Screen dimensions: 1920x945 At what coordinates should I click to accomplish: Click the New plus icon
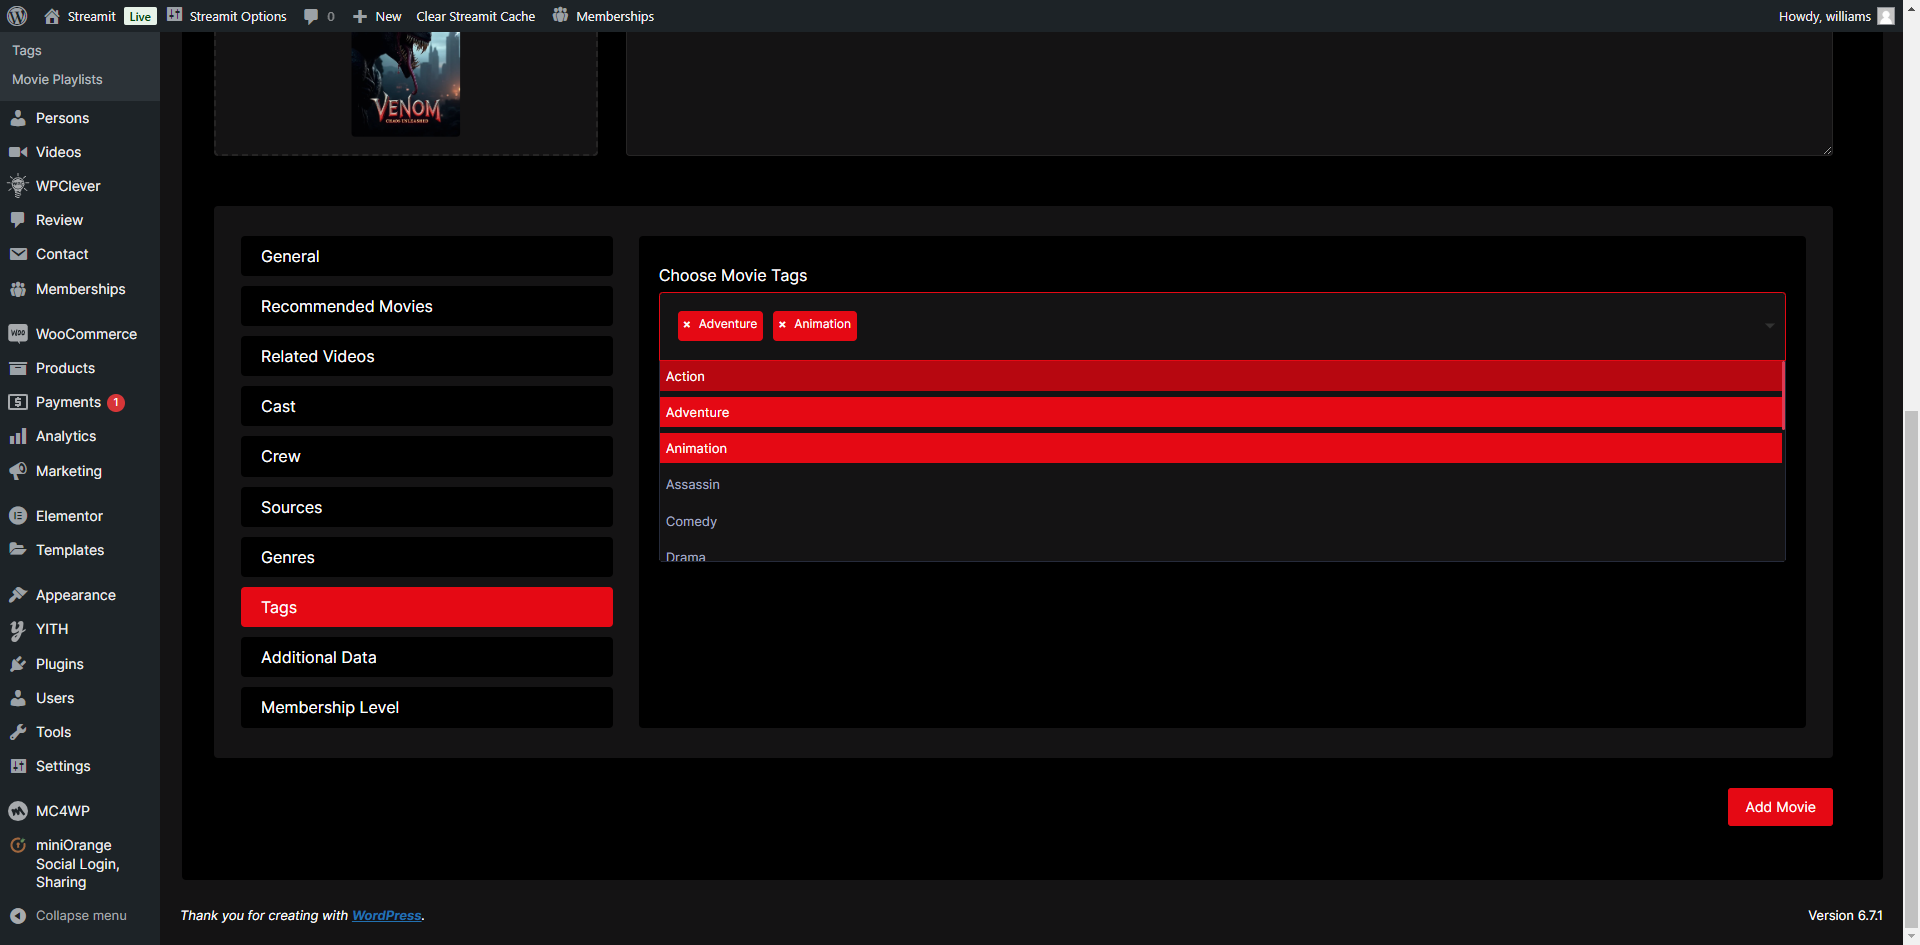[x=360, y=17]
